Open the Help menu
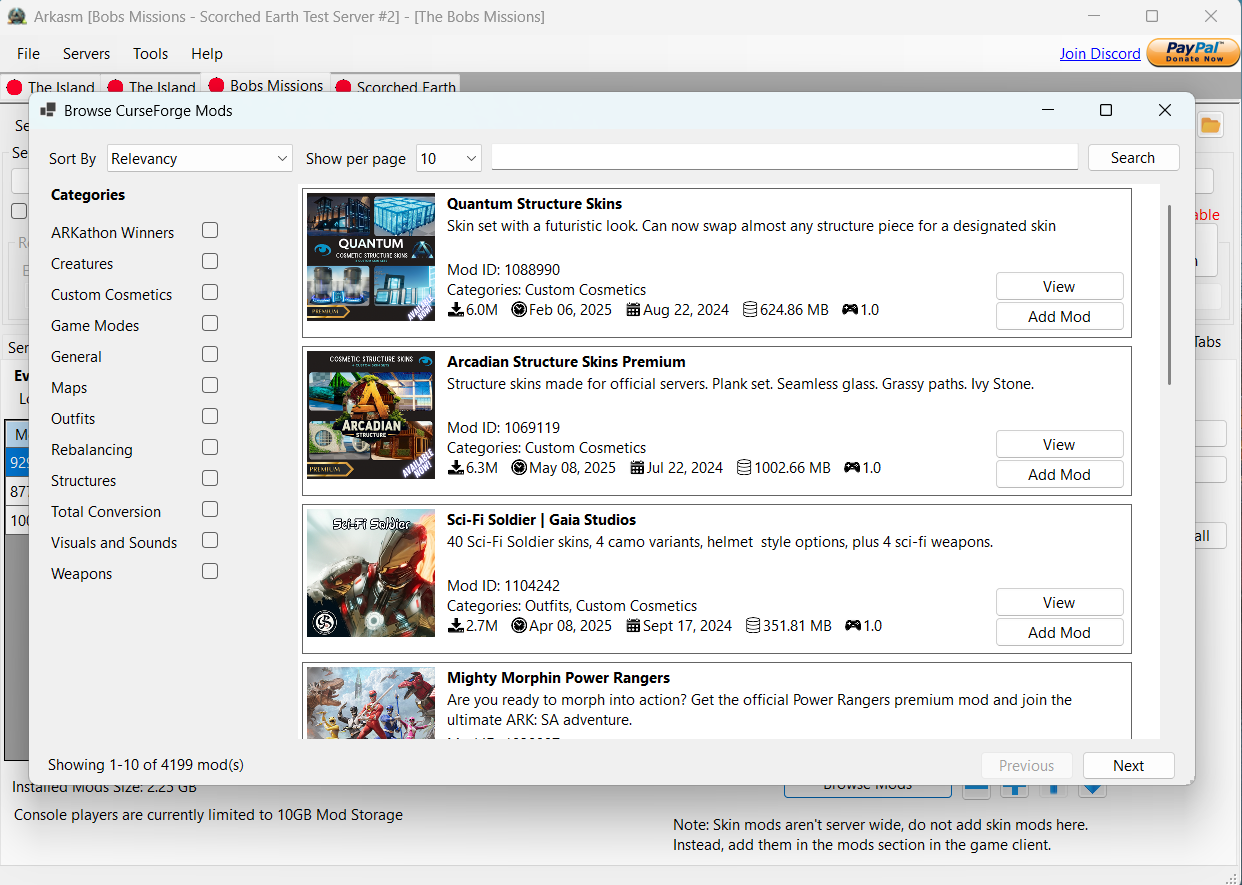 [x=207, y=54]
